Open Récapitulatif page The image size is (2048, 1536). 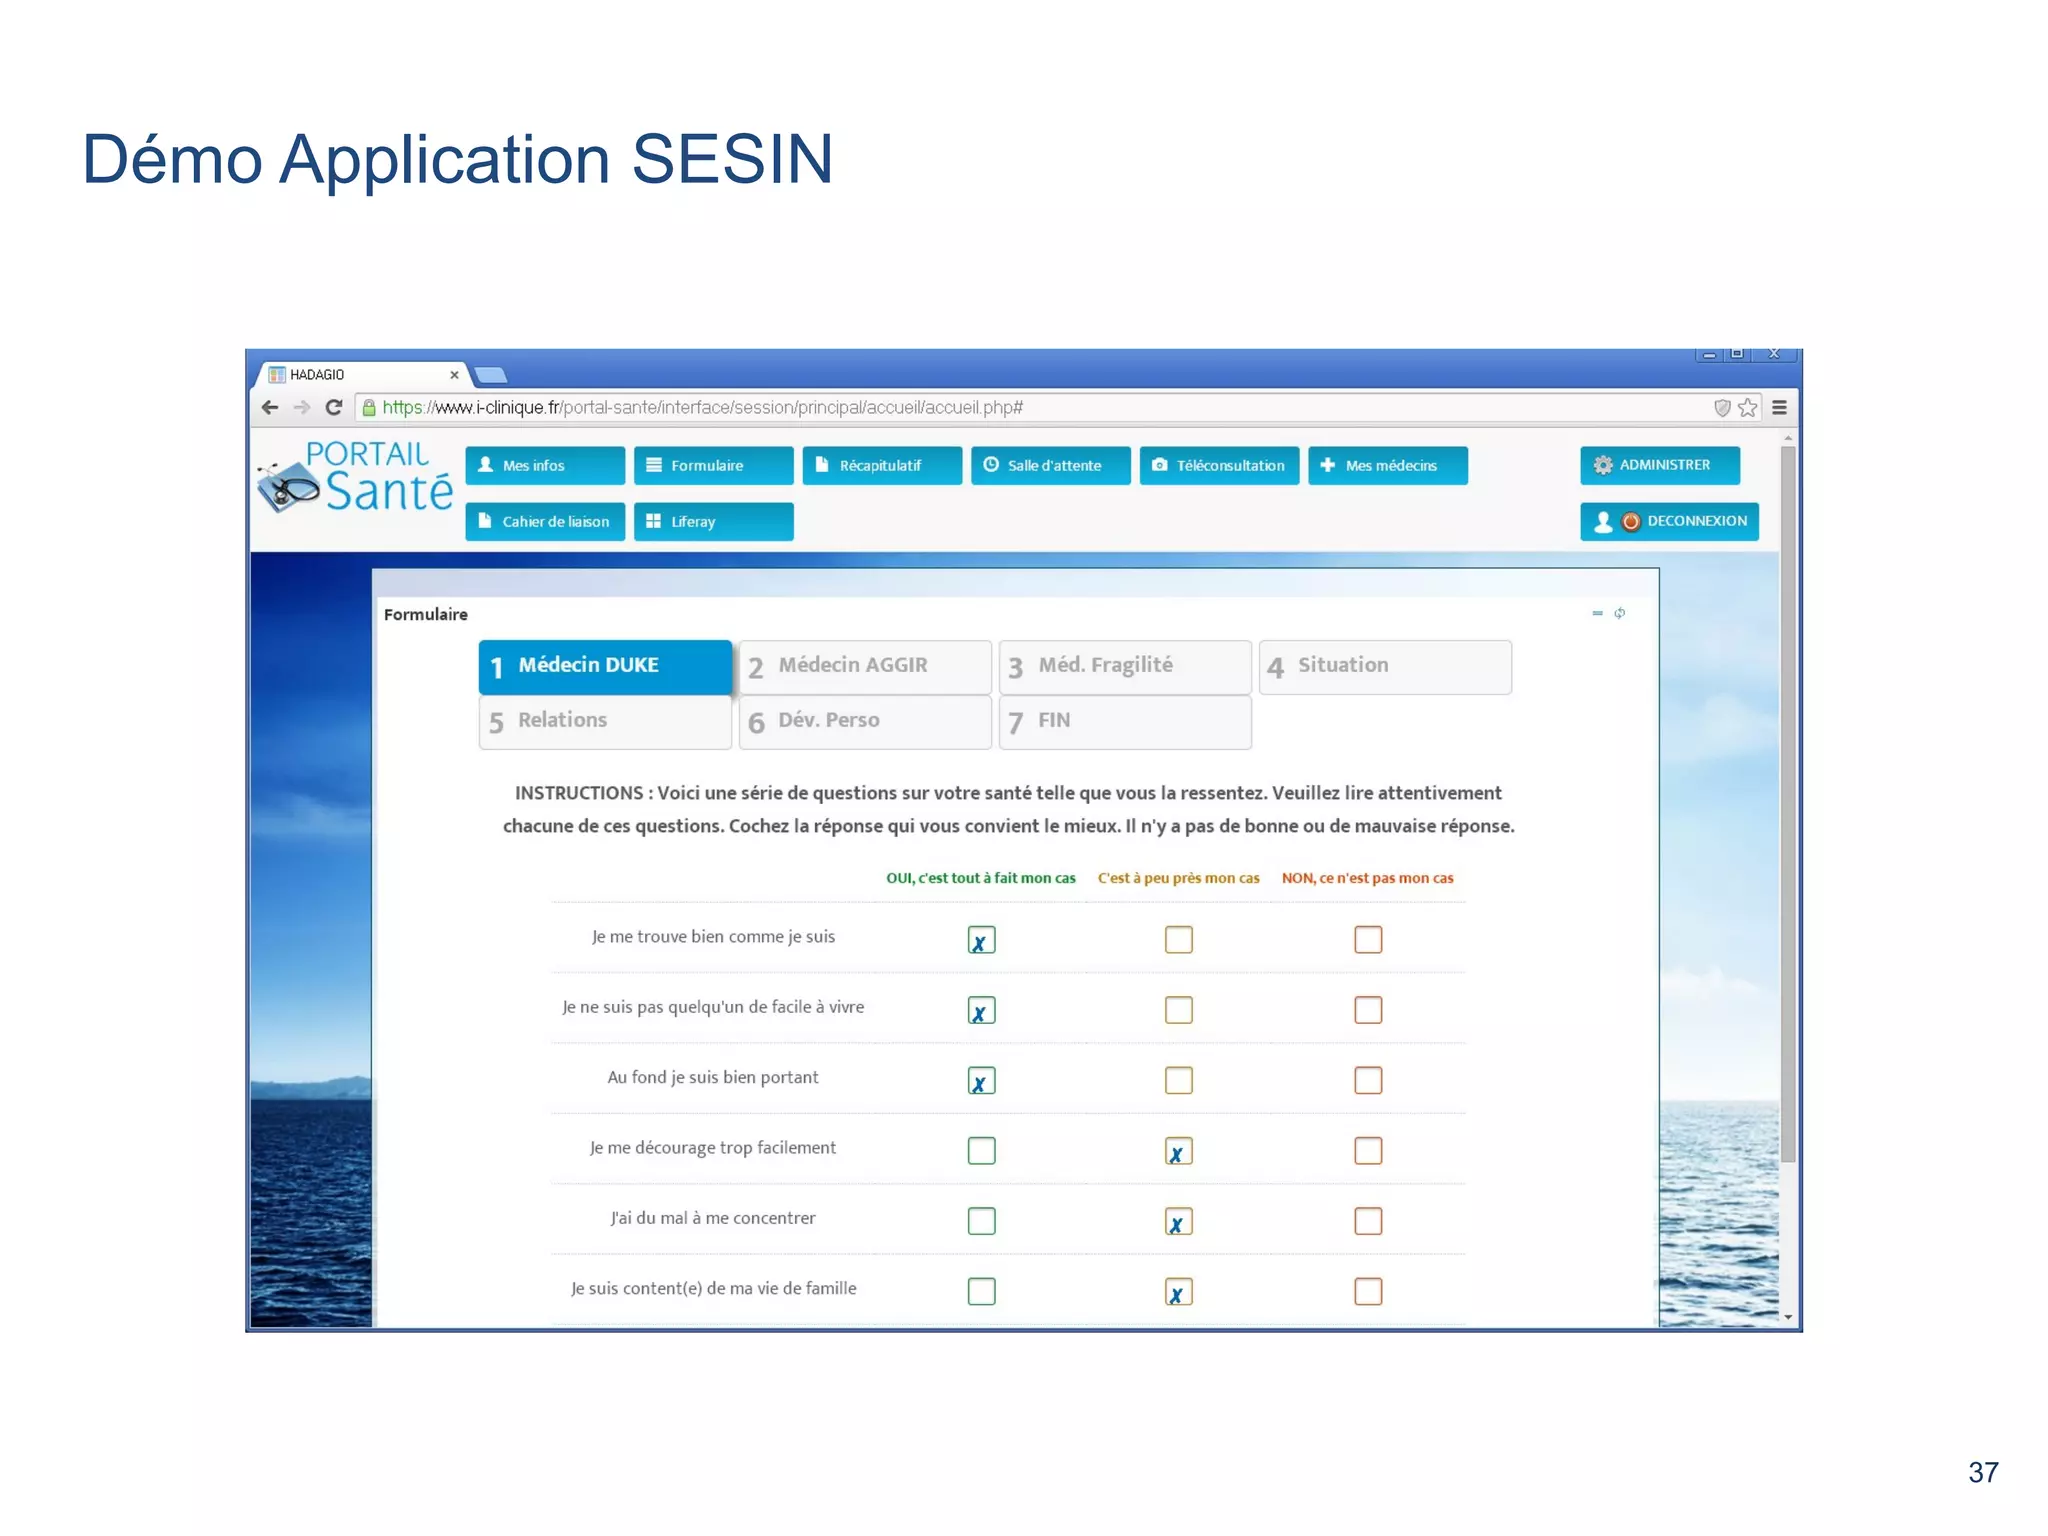tap(882, 465)
